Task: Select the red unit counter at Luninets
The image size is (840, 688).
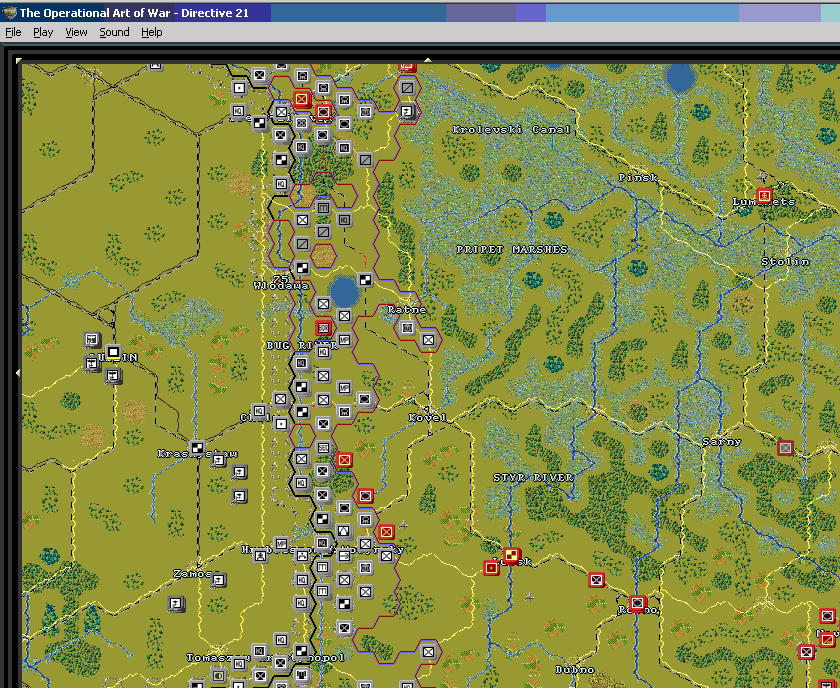Action: (764, 196)
